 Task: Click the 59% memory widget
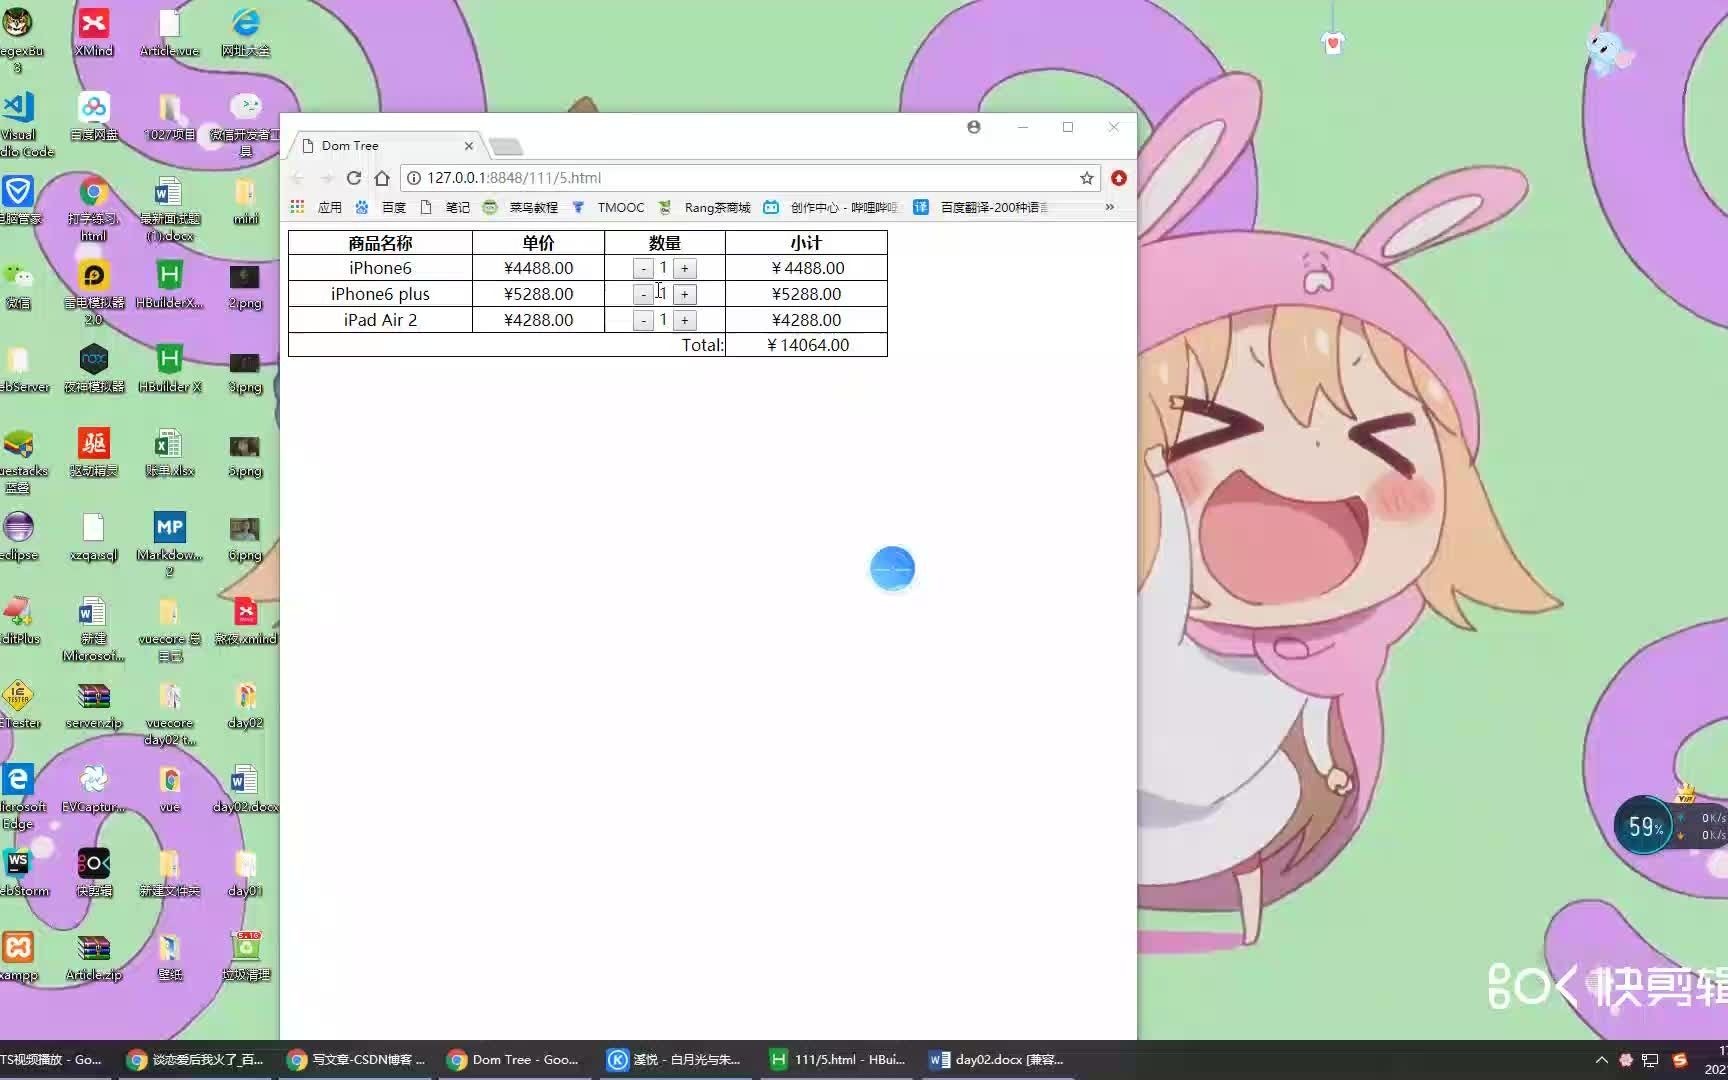pos(1645,826)
